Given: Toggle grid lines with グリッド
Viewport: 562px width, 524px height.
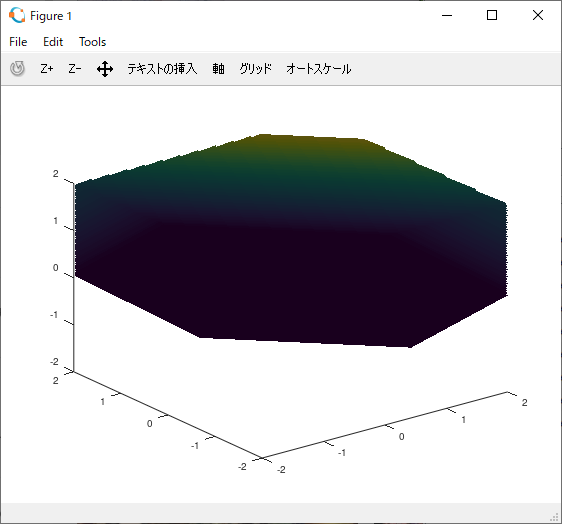Looking at the screenshot, I should coord(256,68).
